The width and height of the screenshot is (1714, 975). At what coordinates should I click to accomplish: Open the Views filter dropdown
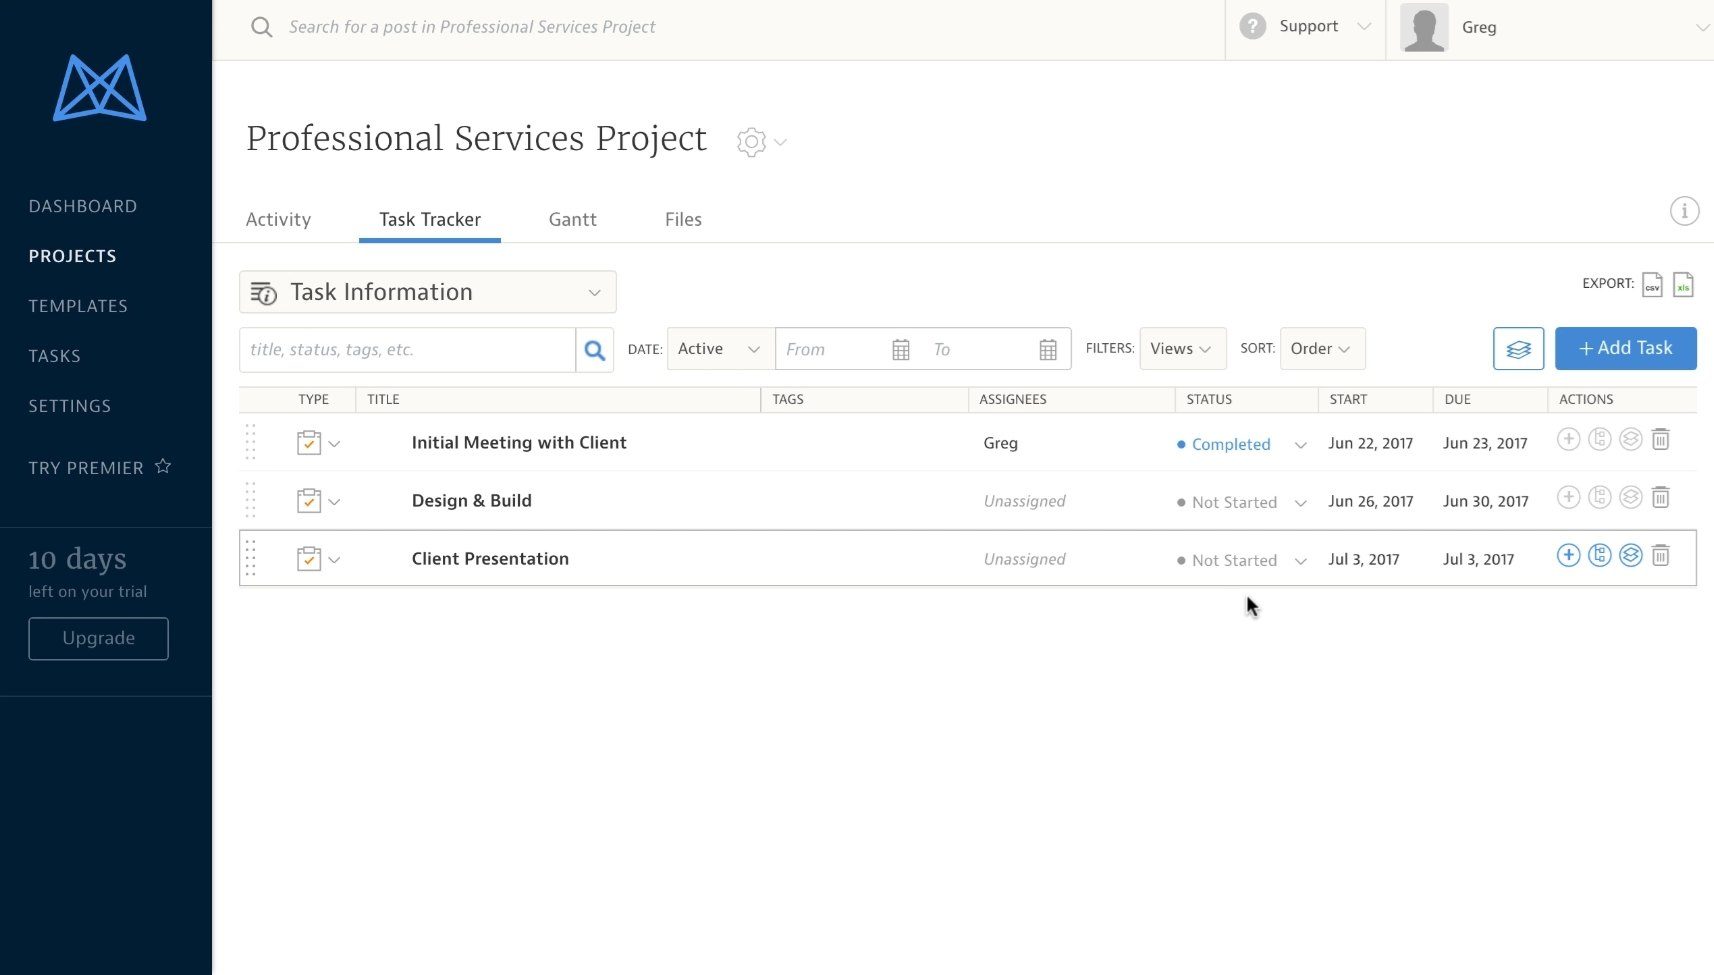click(x=1181, y=348)
